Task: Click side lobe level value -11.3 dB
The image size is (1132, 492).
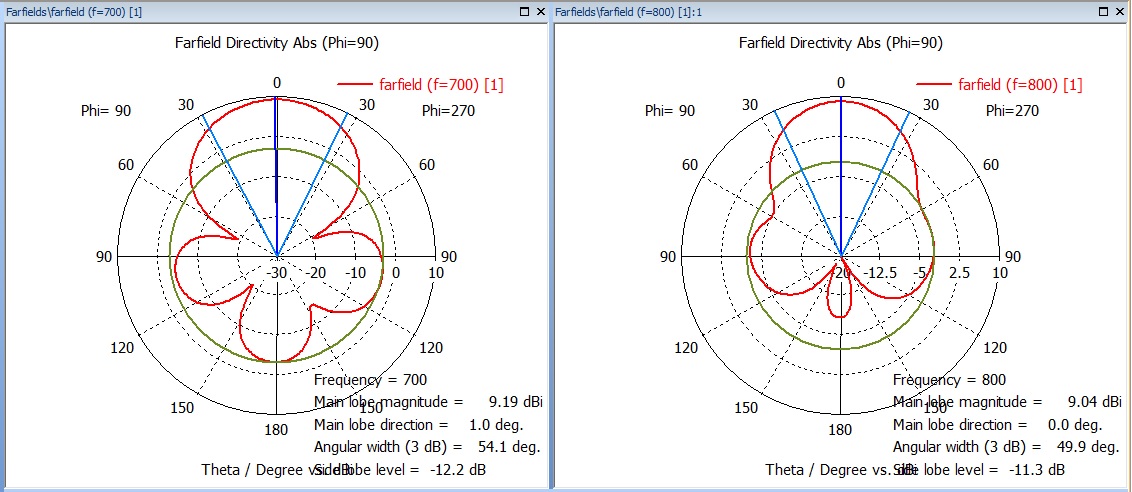Action: pyautogui.click(x=1037, y=470)
